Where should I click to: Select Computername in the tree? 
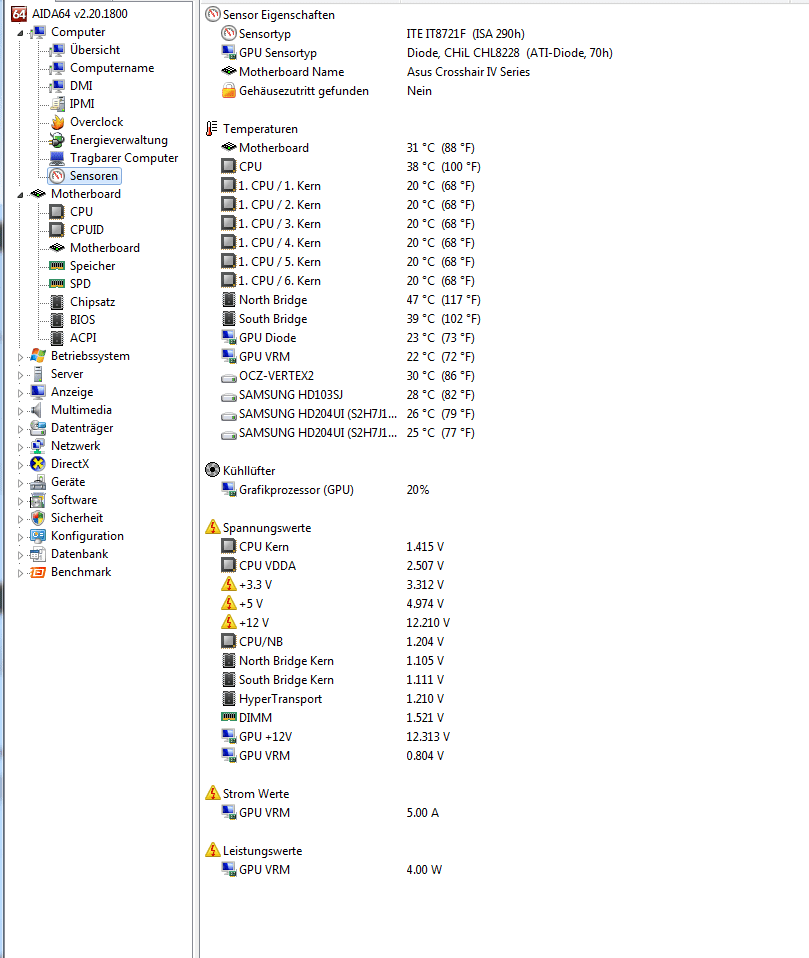tap(112, 68)
